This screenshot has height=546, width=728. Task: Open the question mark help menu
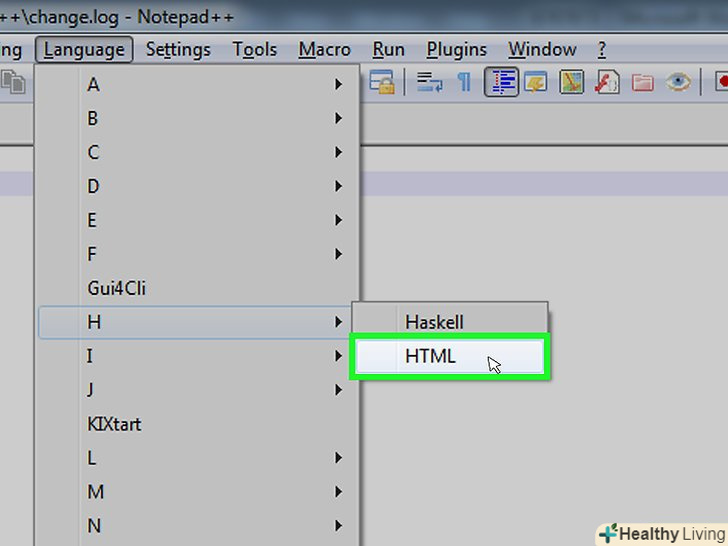(x=602, y=50)
